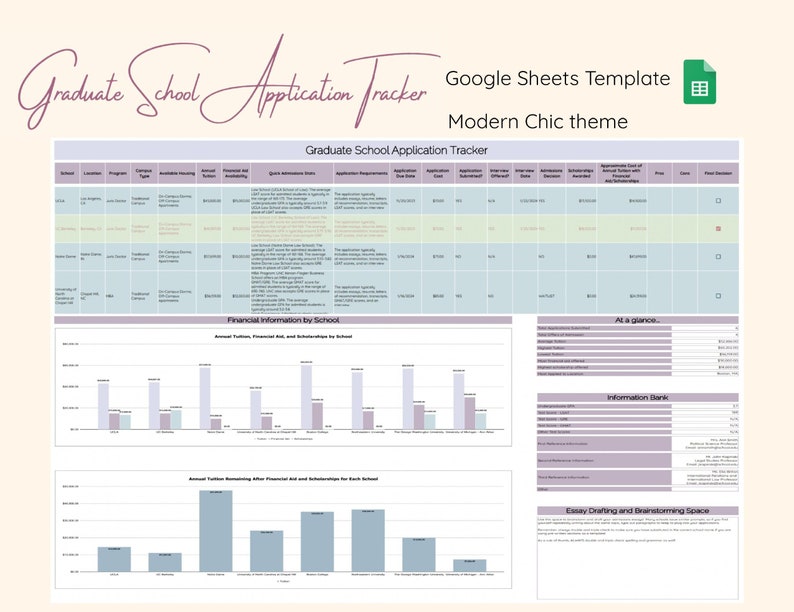Select the 'At a glance...' section header
The height and width of the screenshot is (612, 794).
[638, 320]
